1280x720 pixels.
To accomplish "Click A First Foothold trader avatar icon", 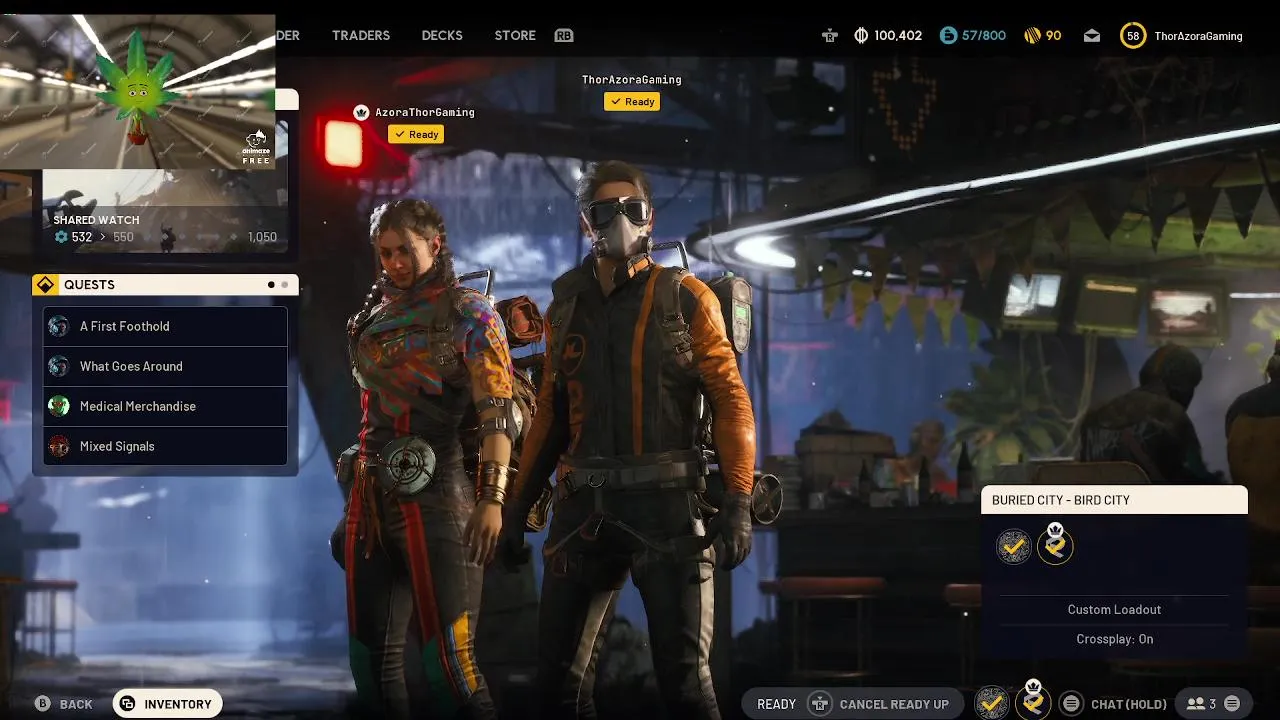I will click(59, 326).
